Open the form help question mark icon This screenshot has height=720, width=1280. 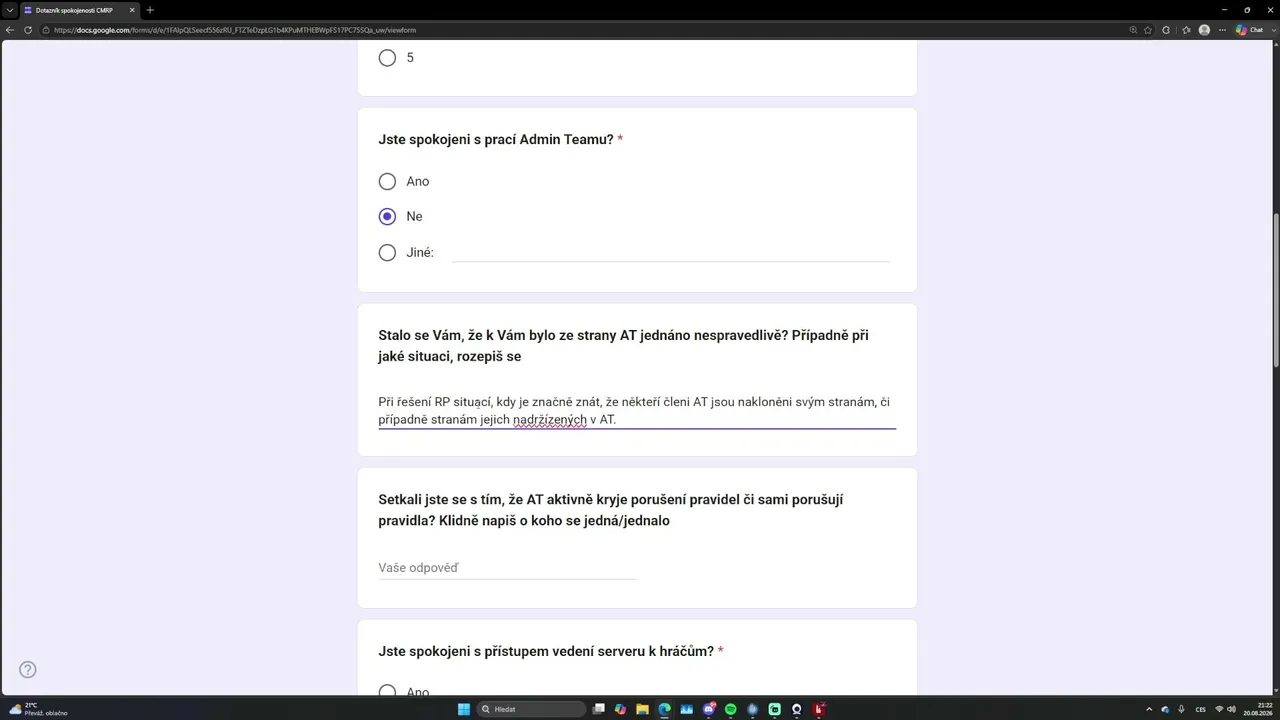coord(28,669)
